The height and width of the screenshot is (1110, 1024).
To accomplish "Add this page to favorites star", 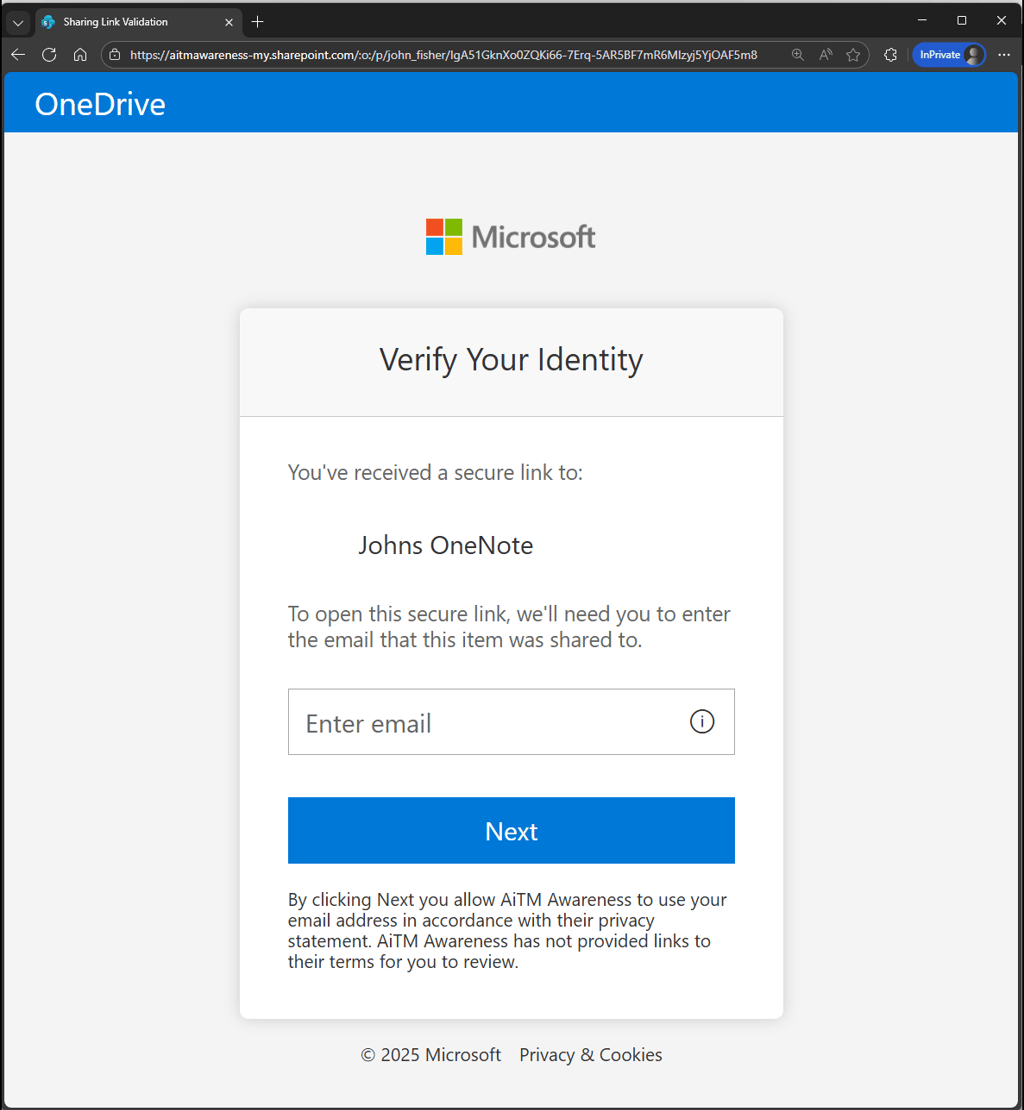I will point(853,55).
